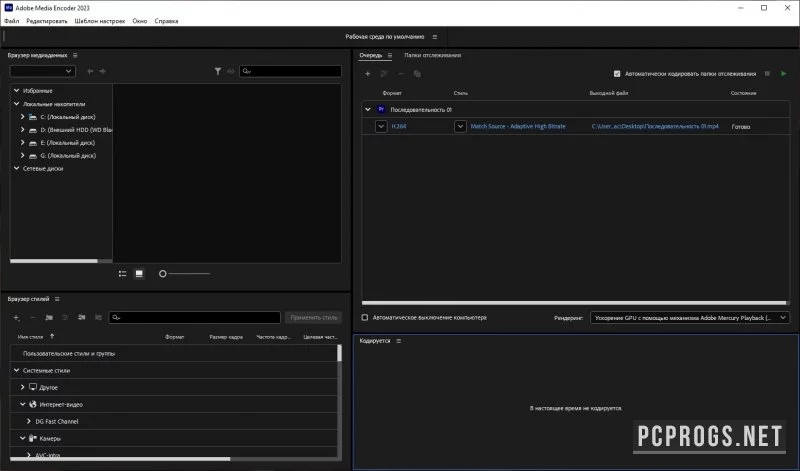Collapse Системные стили group
Viewport: 800px width, 471px height.
[16, 370]
